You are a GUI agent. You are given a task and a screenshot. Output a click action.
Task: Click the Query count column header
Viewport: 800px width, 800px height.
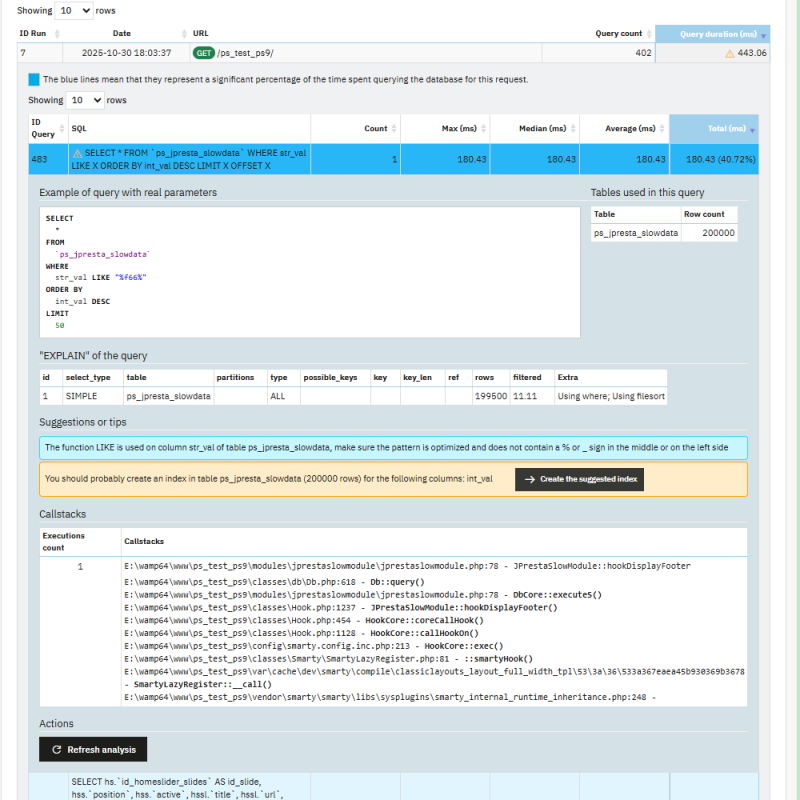point(619,33)
